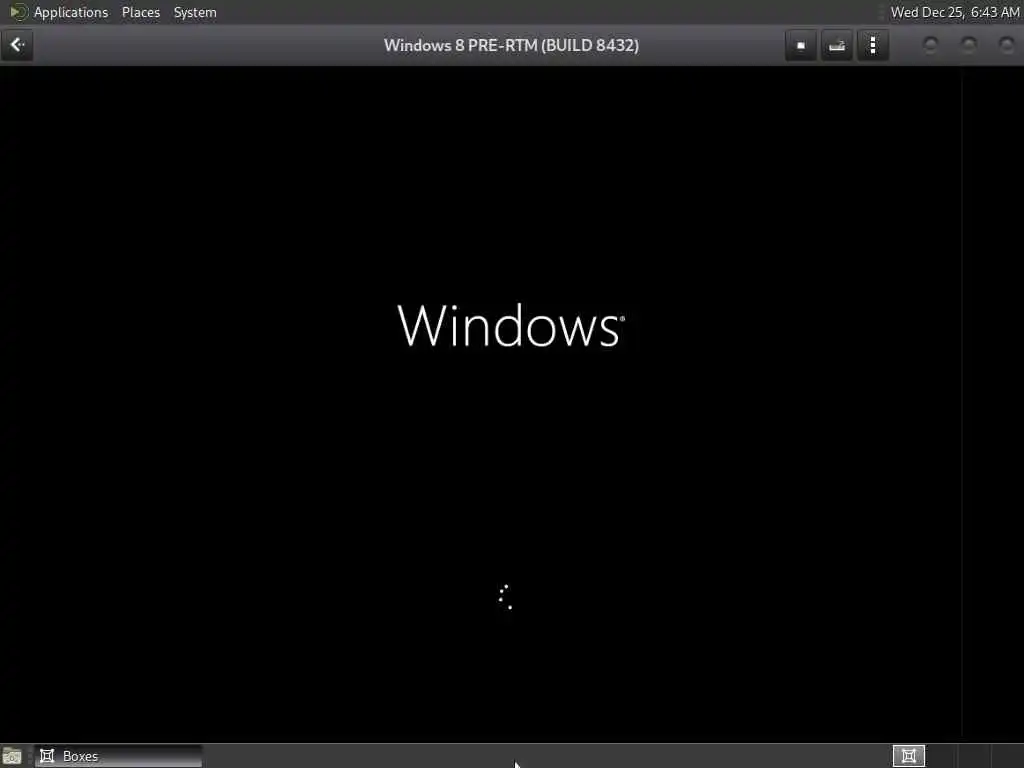
Task: Toggle fullscreen with the square header button
Action: coord(801,46)
